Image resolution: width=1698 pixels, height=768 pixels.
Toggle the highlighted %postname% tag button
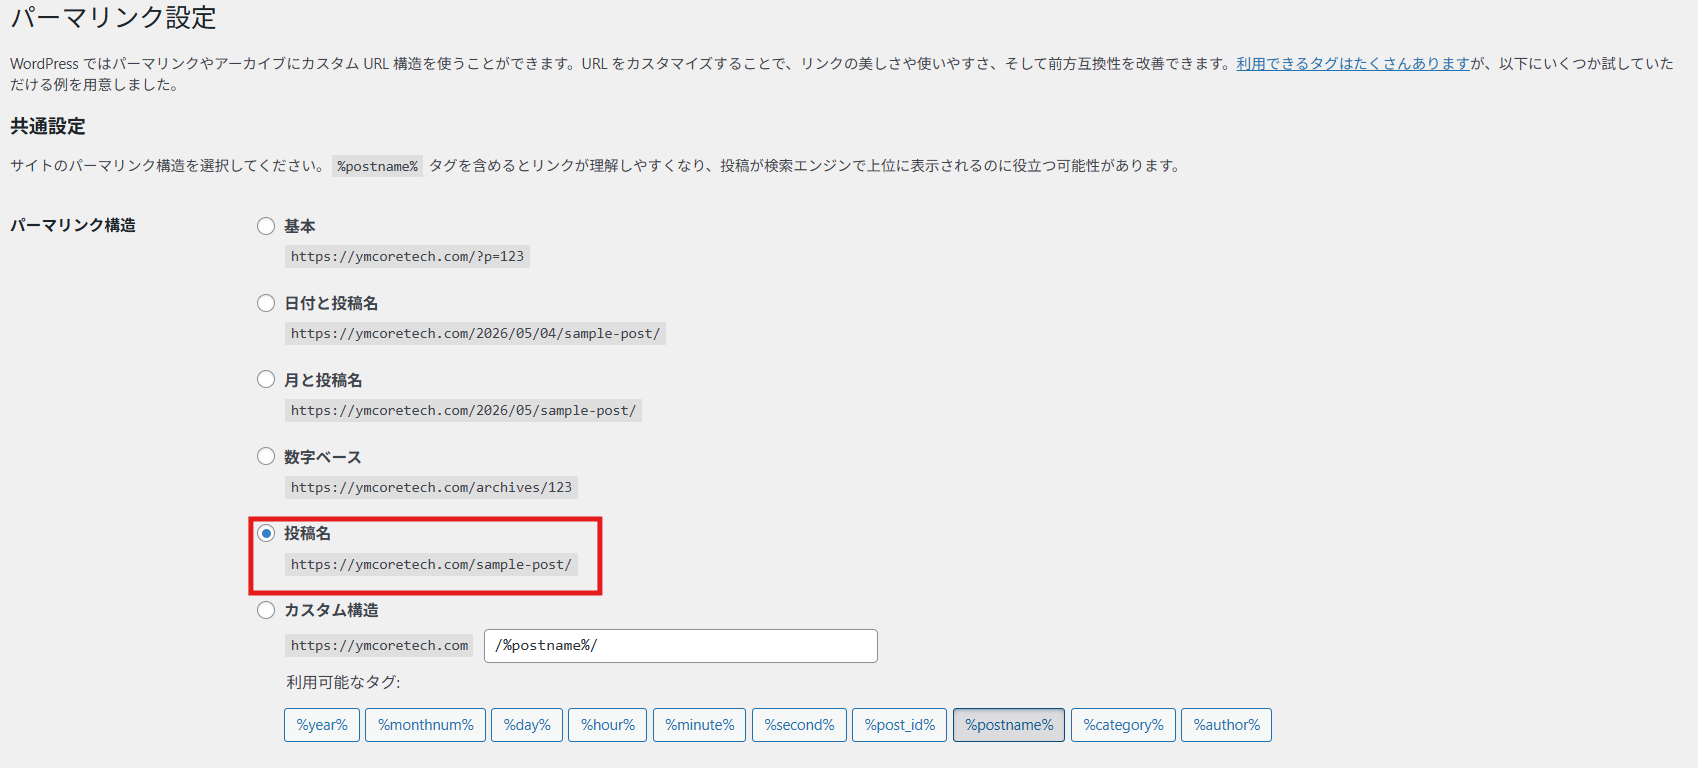coord(1009,725)
